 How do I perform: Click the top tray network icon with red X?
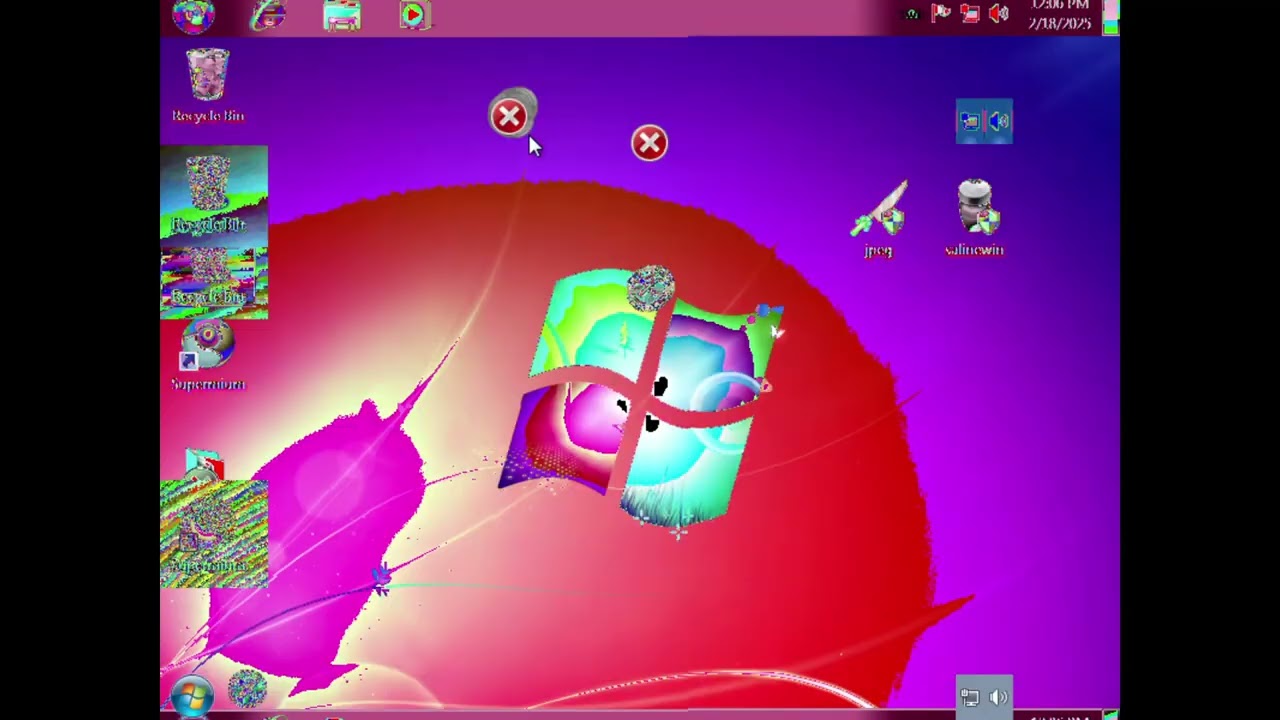[x=970, y=13]
